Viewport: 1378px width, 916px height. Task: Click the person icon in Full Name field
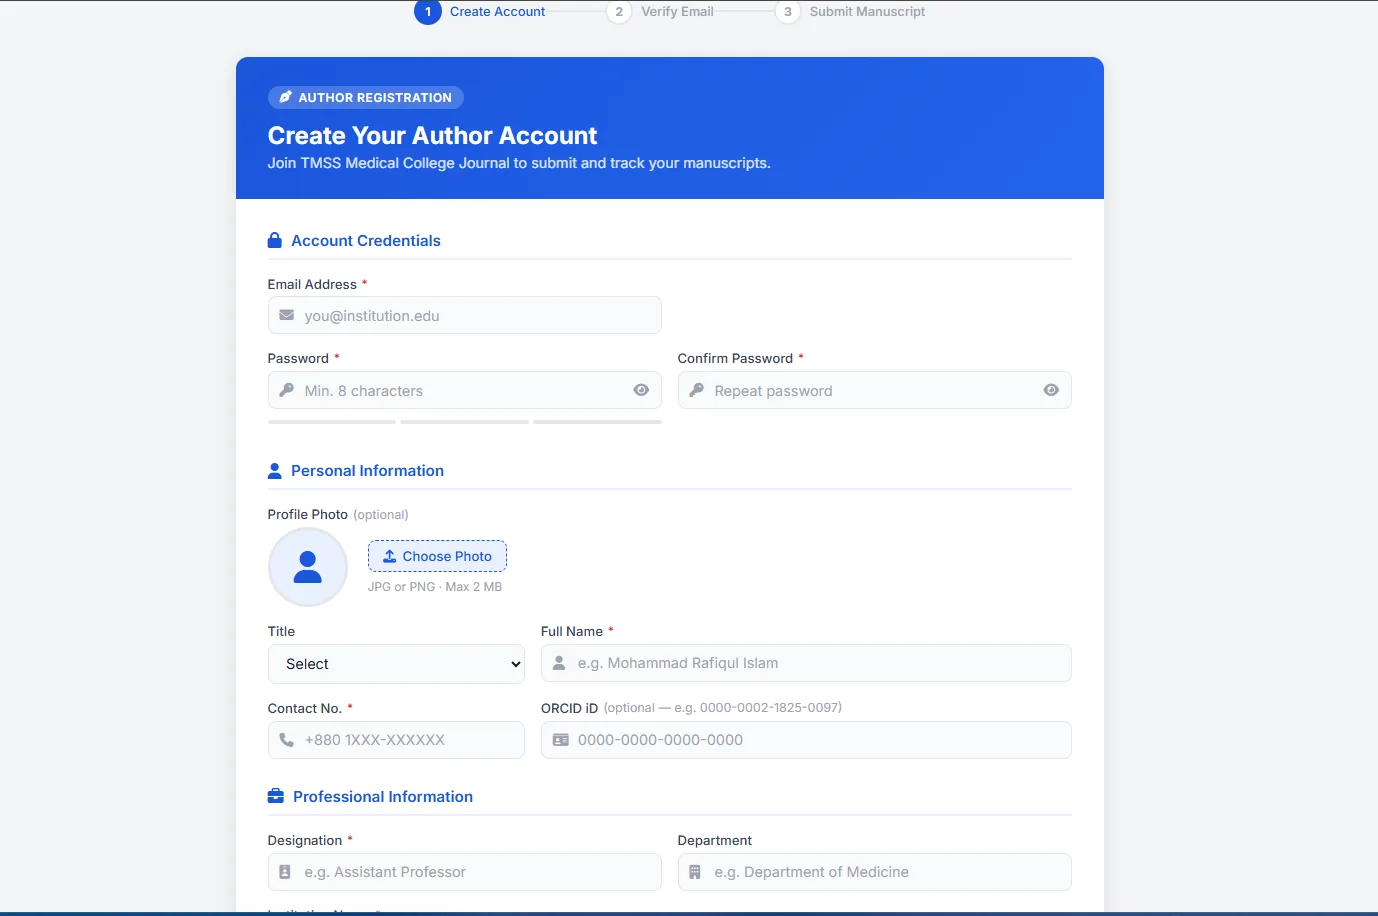point(559,663)
